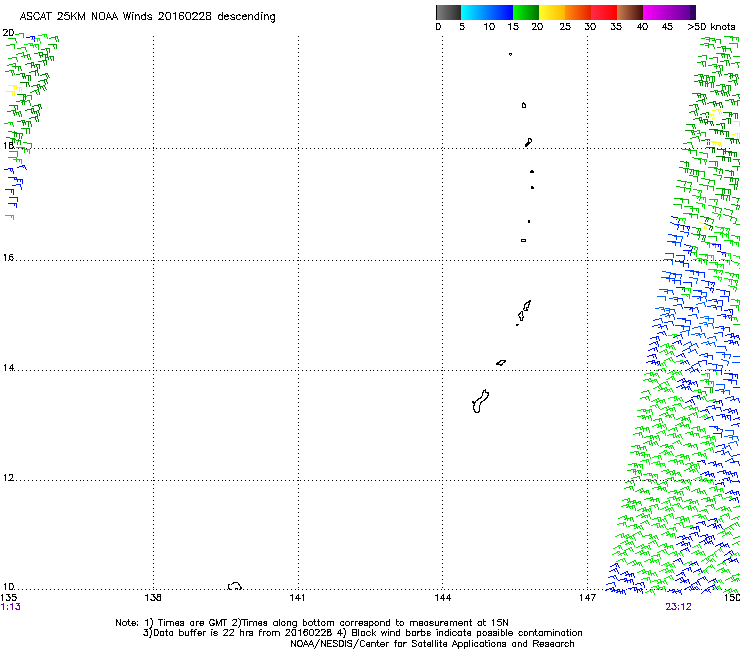Image resolution: width=740 pixels, height=650 pixels.
Task: Click the Guam island outline
Action: [480, 401]
